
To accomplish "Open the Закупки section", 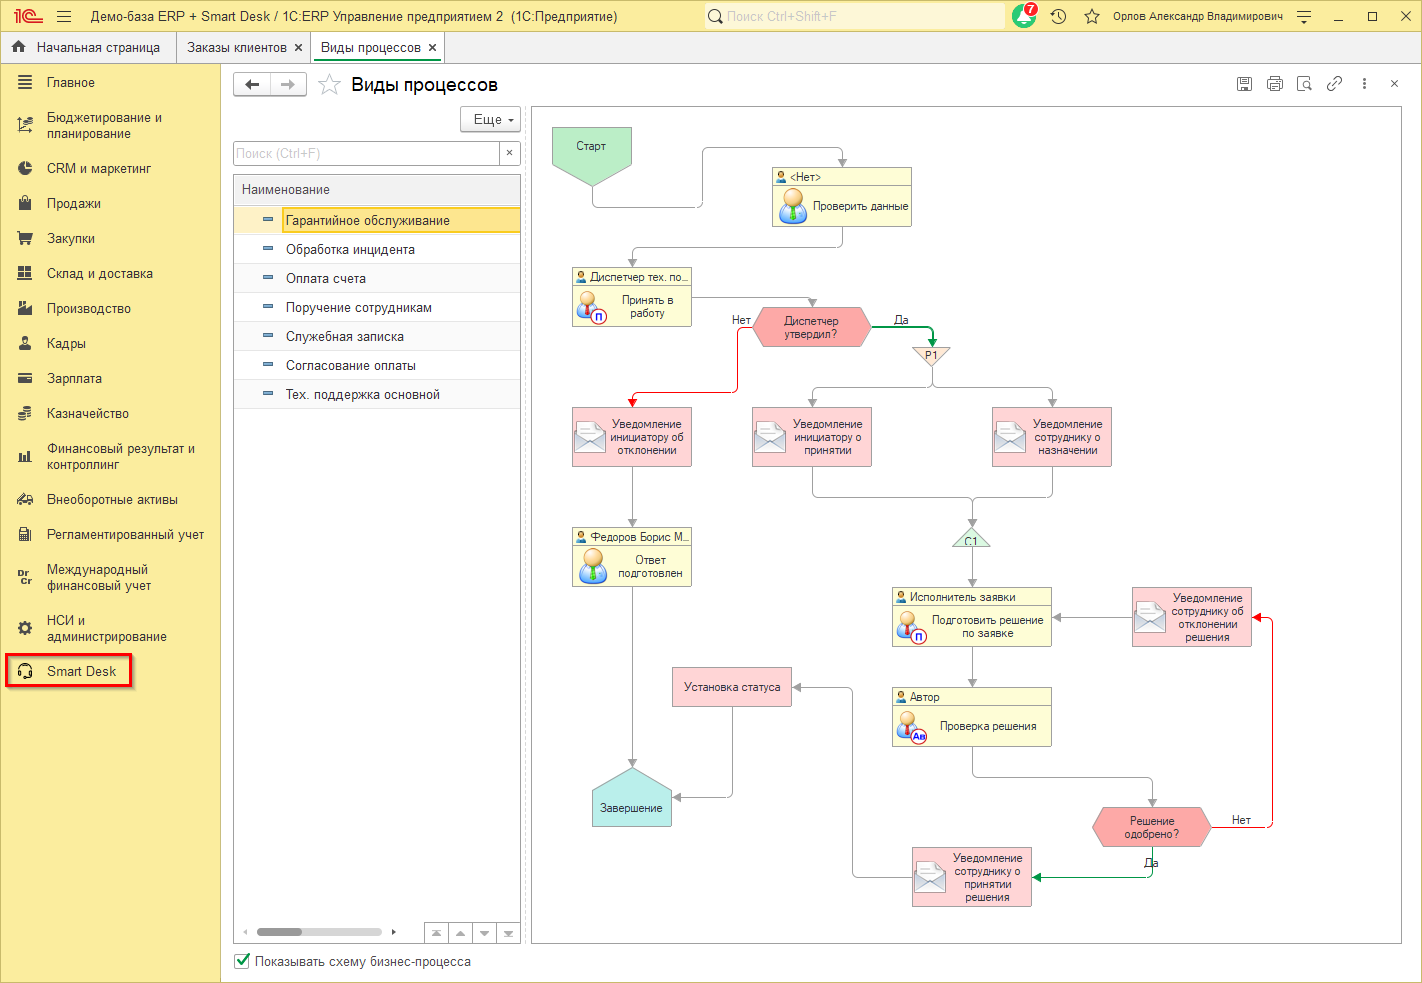I will 110,239.
